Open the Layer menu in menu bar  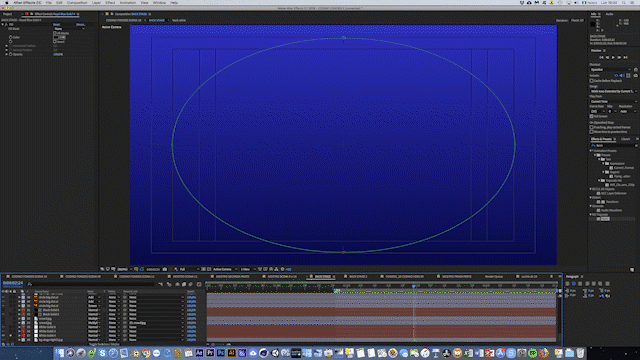click(96, 2)
